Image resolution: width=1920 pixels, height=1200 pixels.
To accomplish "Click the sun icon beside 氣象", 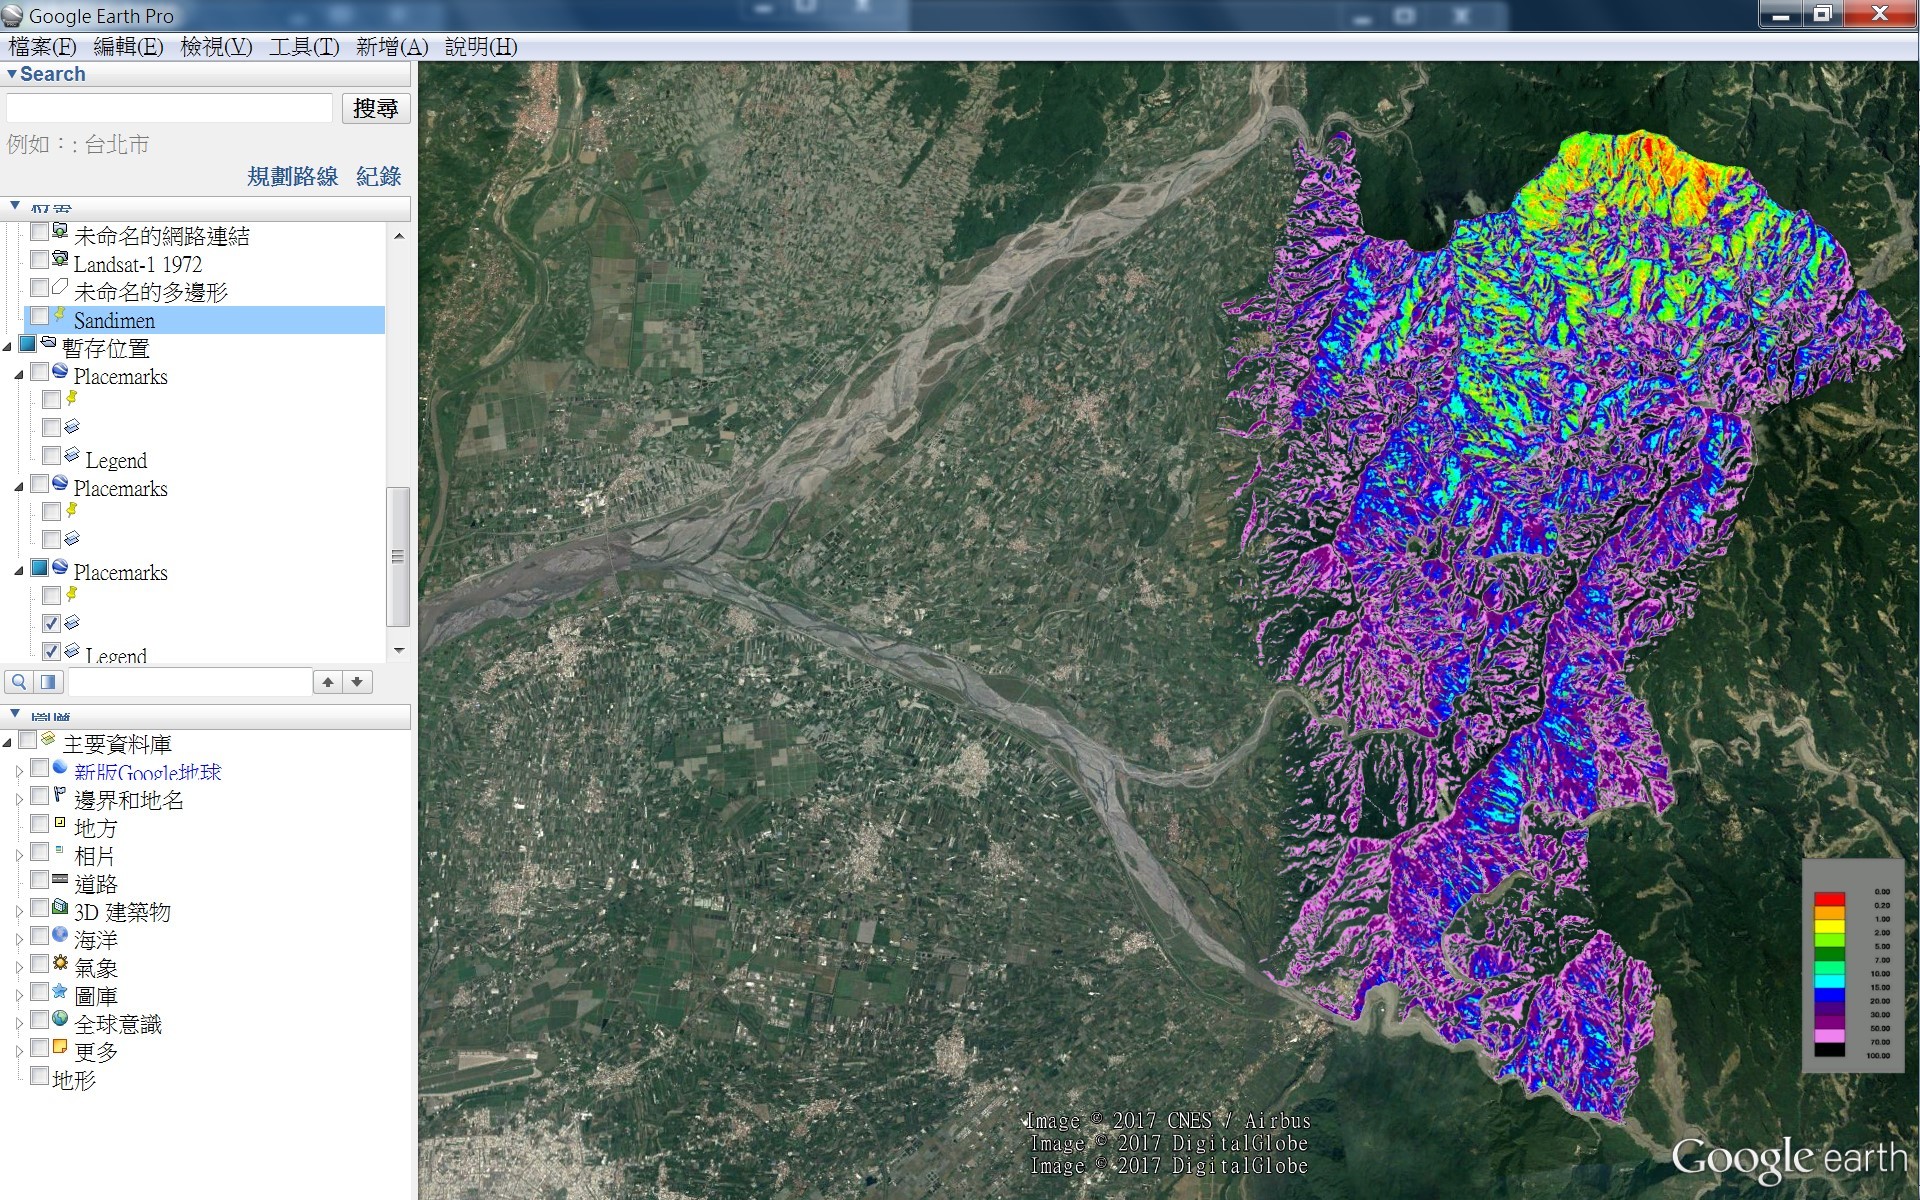I will [60, 964].
